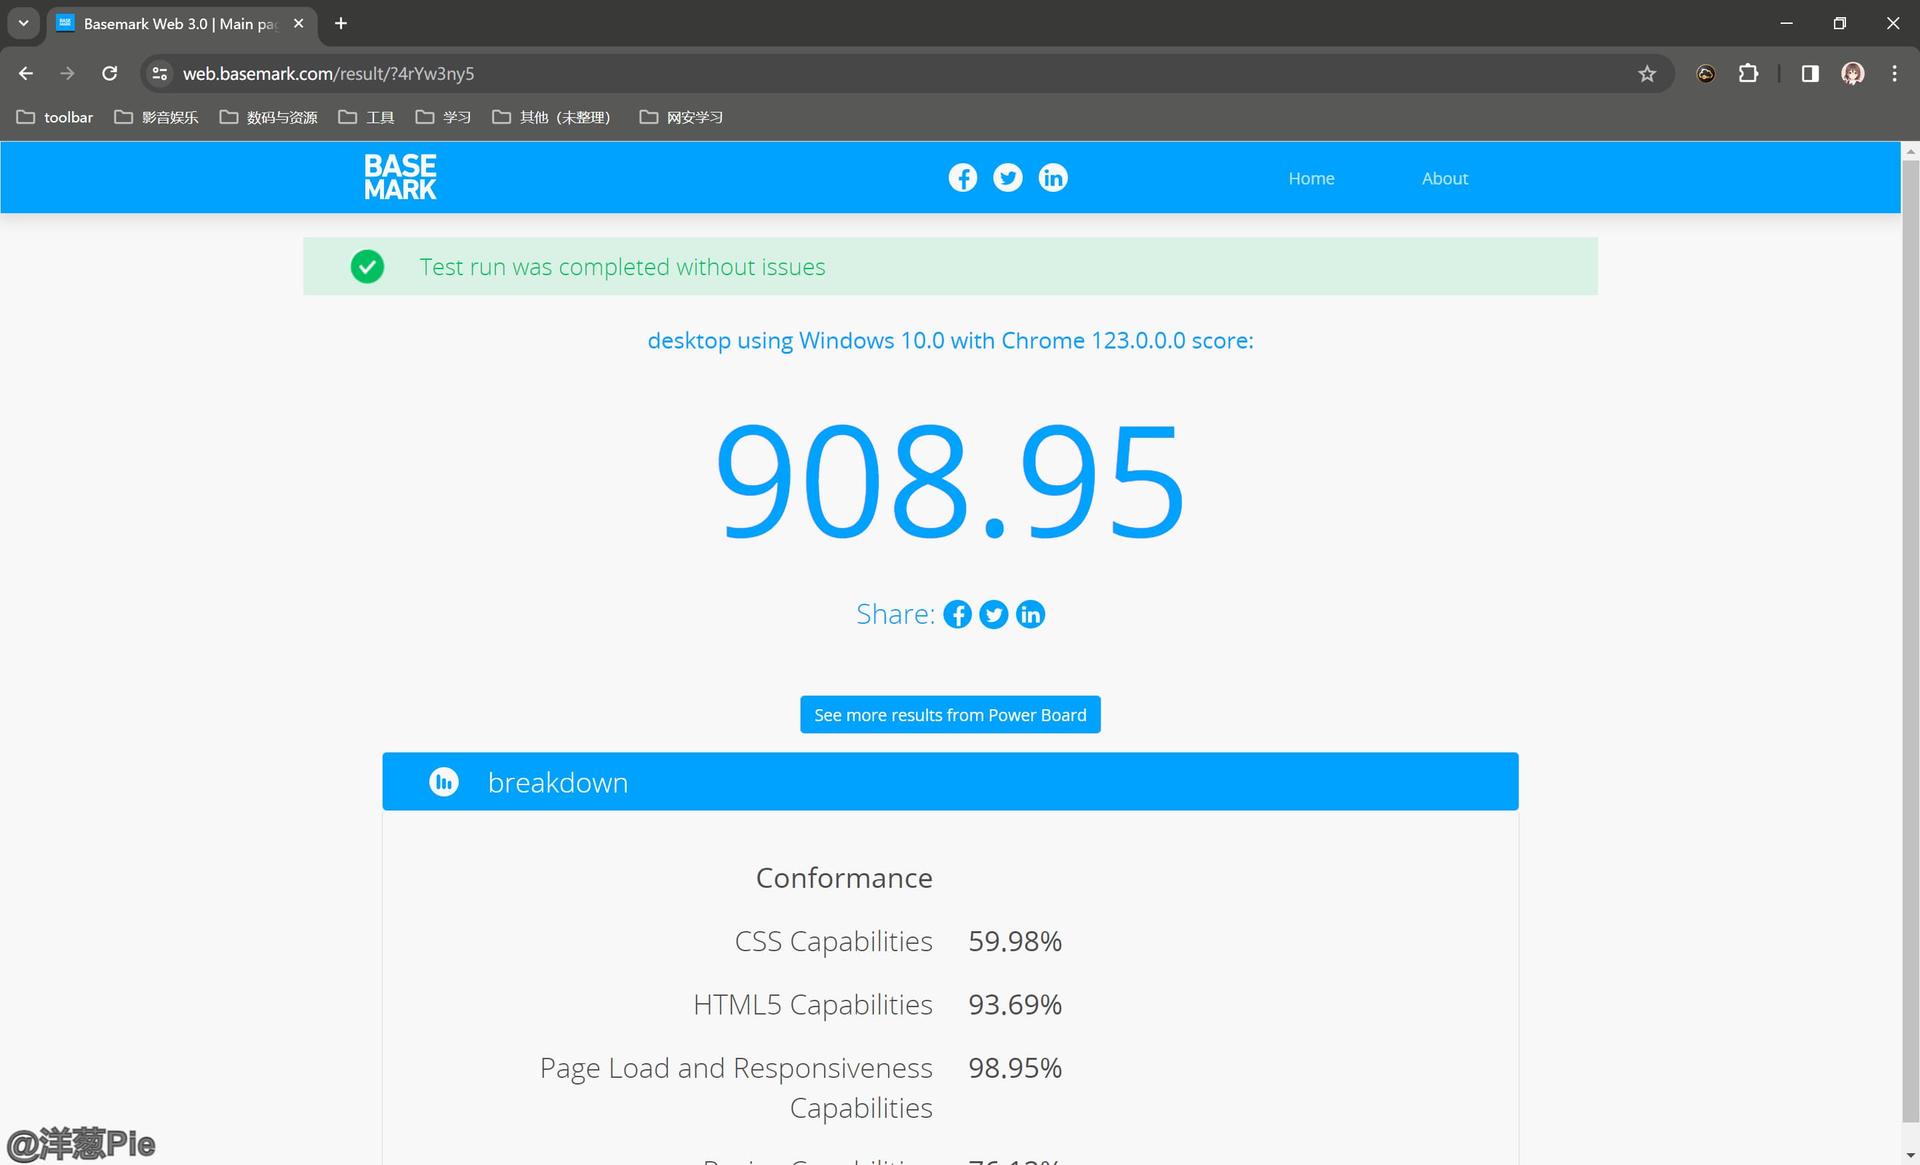1920x1165 pixels.
Task: Open the browser extensions puzzle icon
Action: [1748, 74]
